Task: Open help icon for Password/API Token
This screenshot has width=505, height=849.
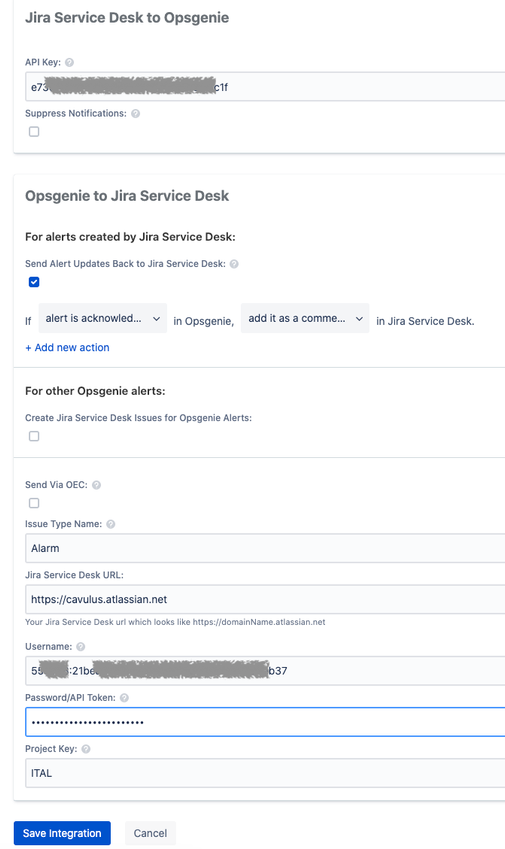Action: point(124,698)
